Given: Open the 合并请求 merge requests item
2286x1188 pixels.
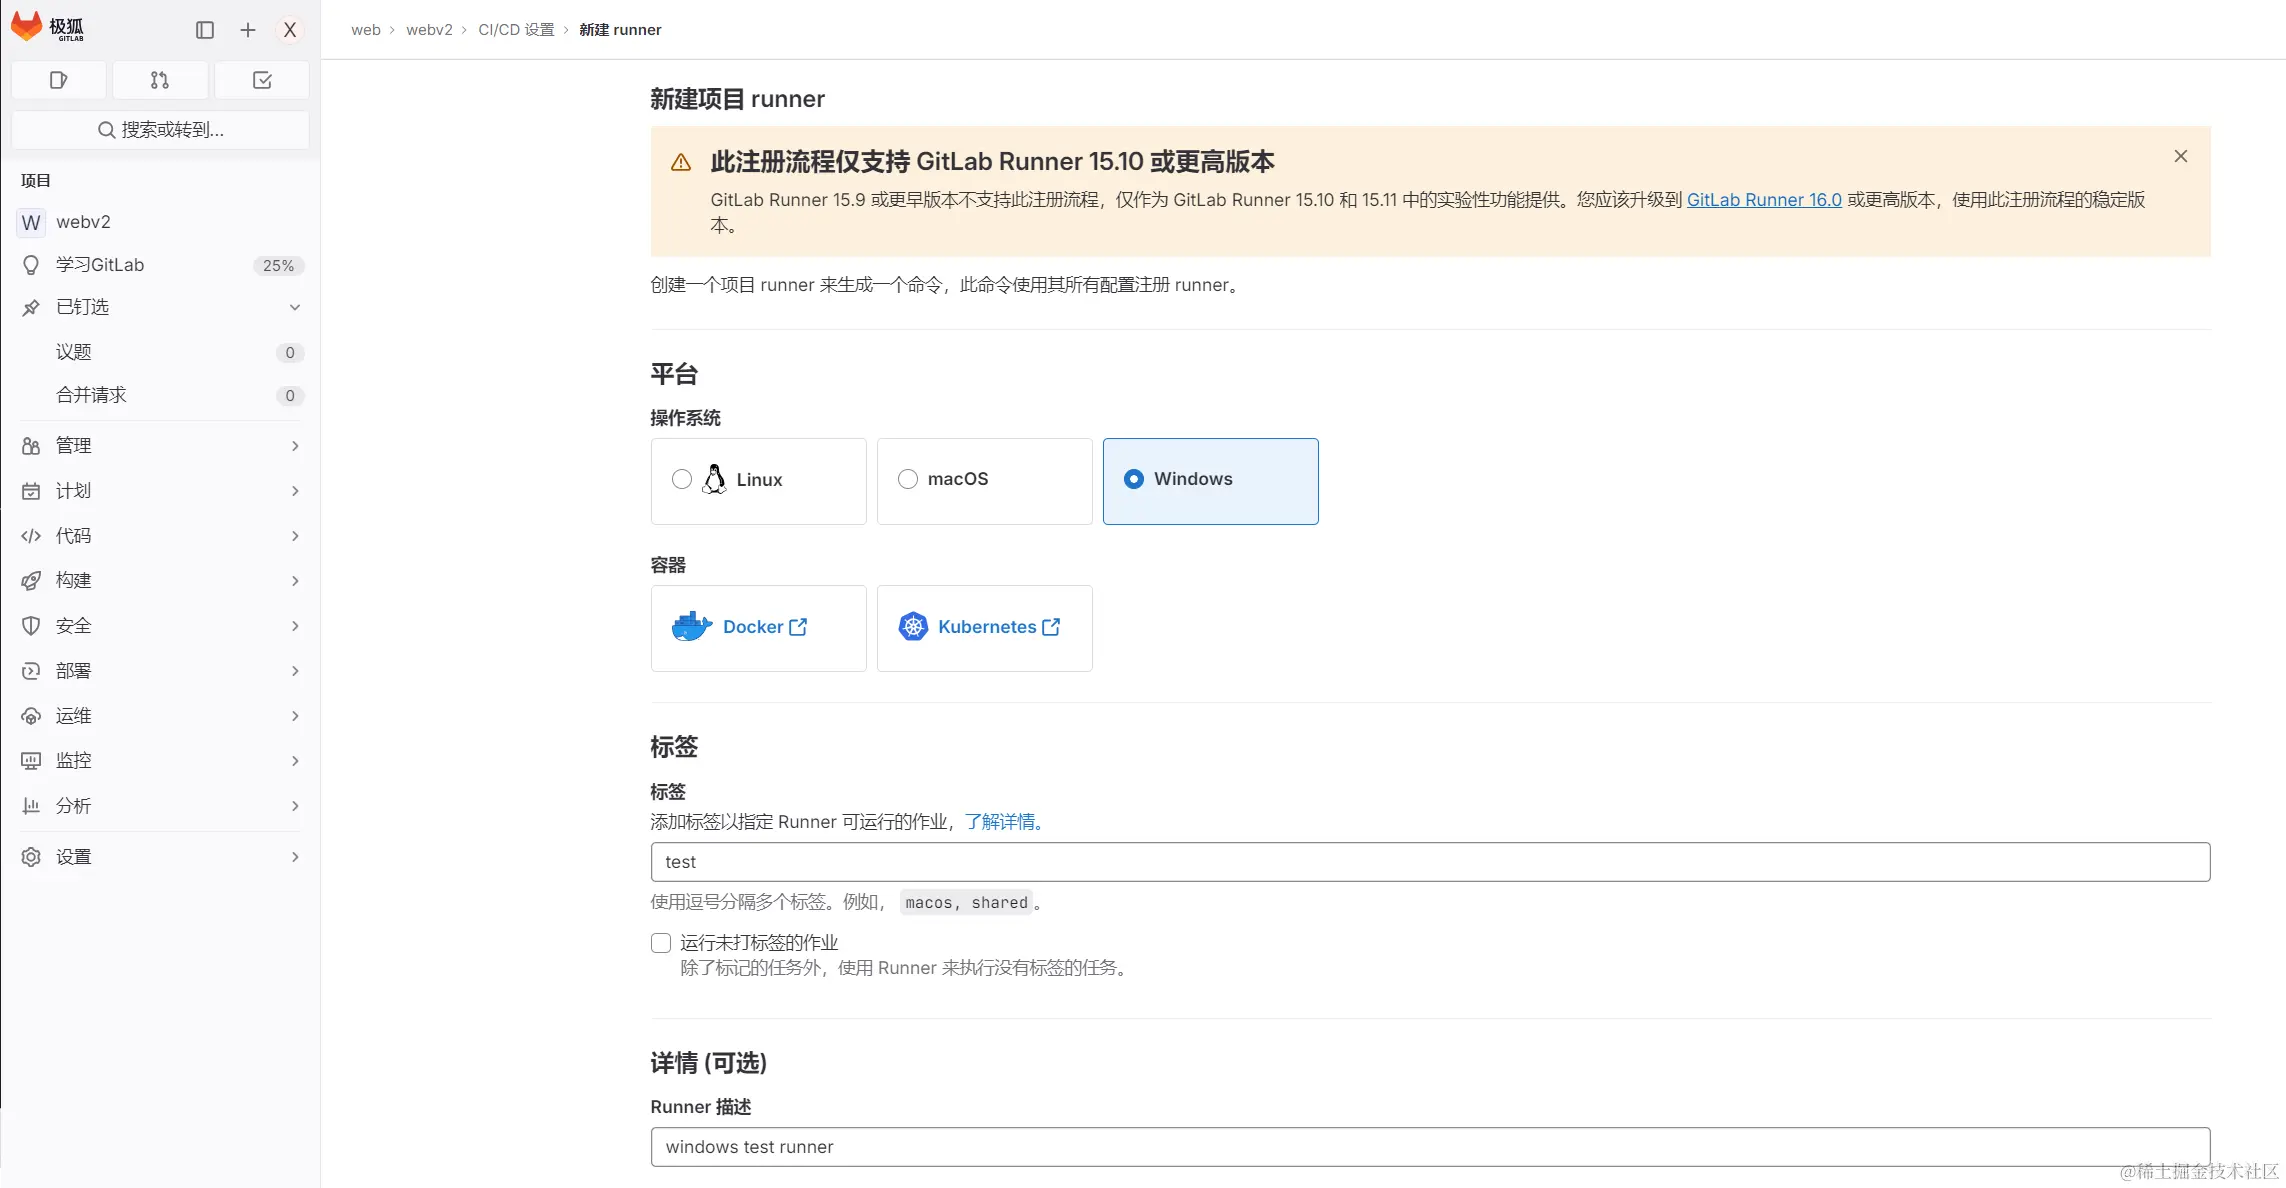Looking at the screenshot, I should [91, 395].
